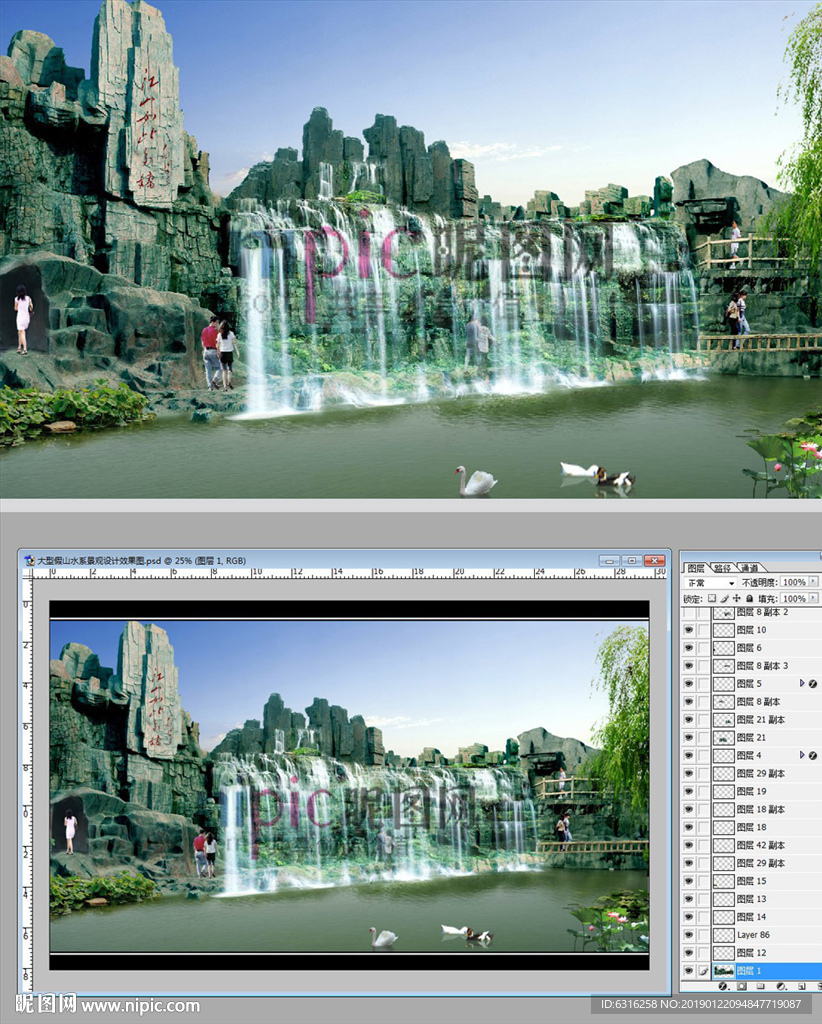
Task: Show the hidden 图层 8 副本 2 layer
Action: (688, 613)
